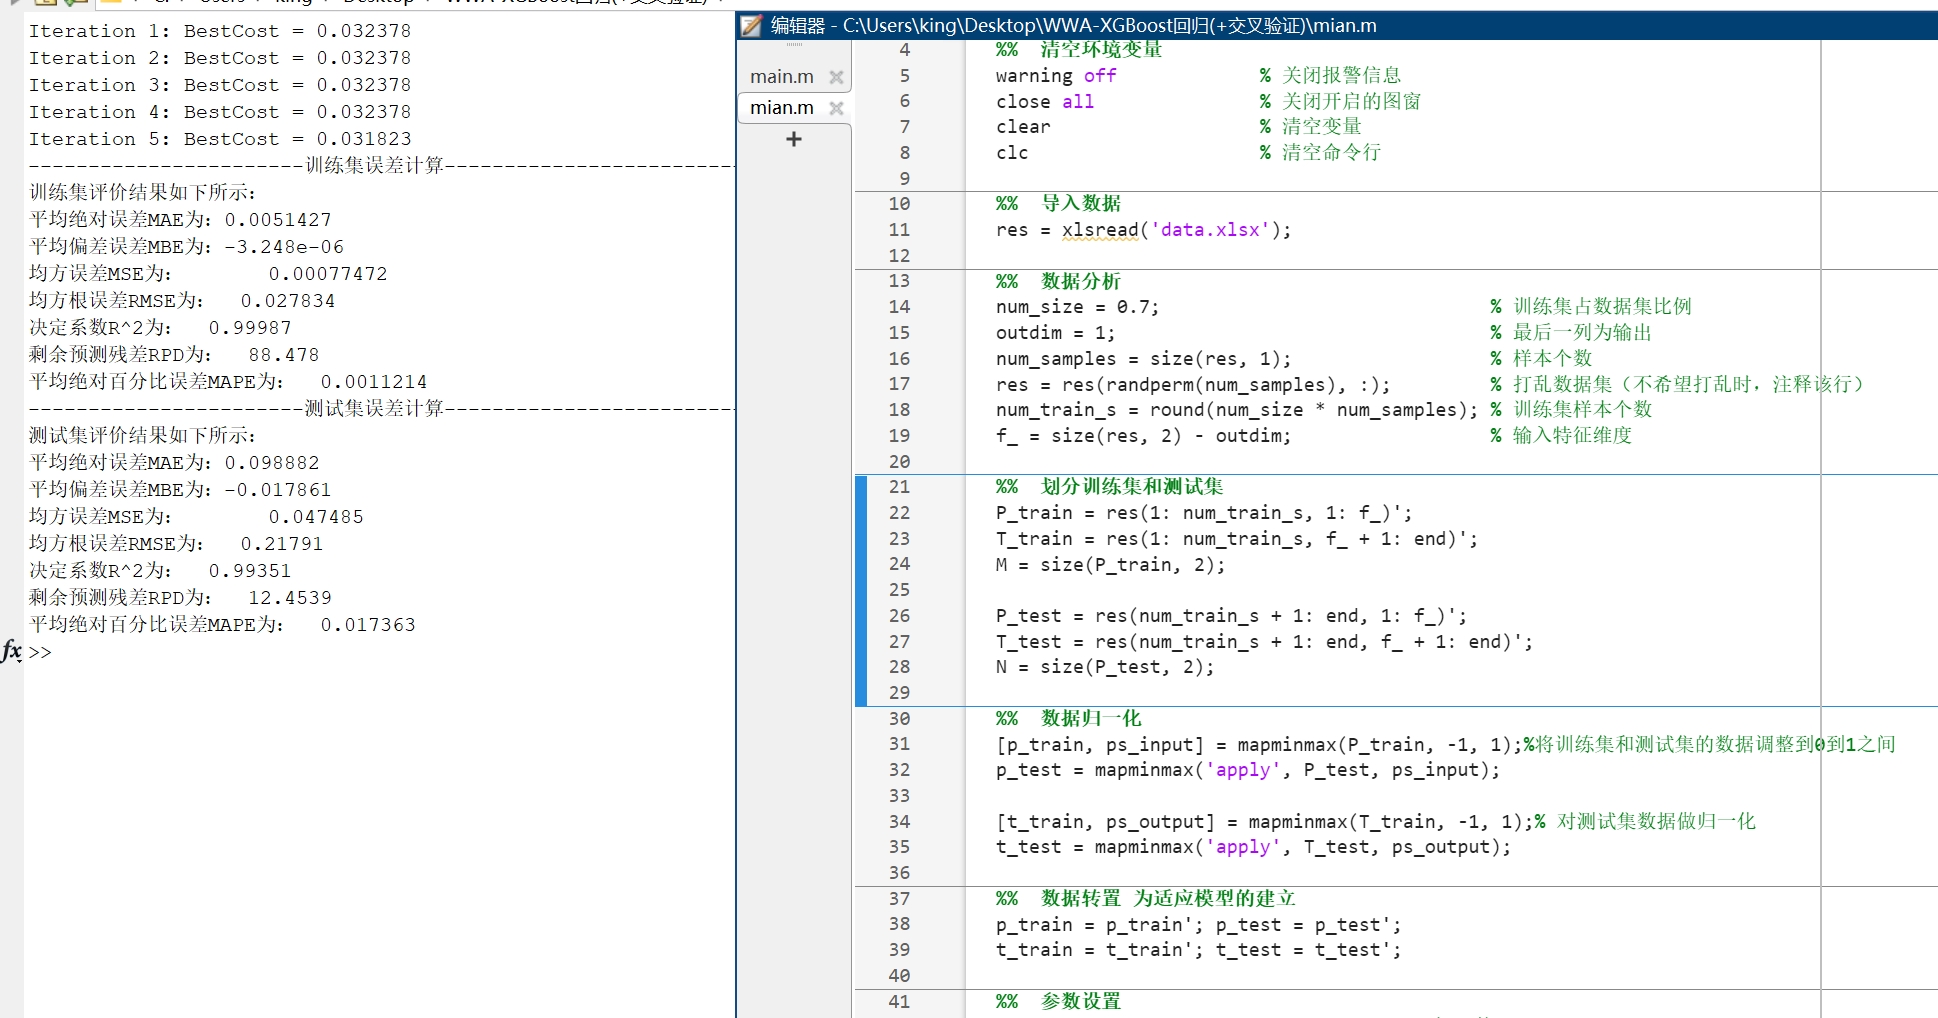Viewport: 1938px width, 1018px height.
Task: Click the pencil document icon on Editor title bar
Action: point(750,25)
